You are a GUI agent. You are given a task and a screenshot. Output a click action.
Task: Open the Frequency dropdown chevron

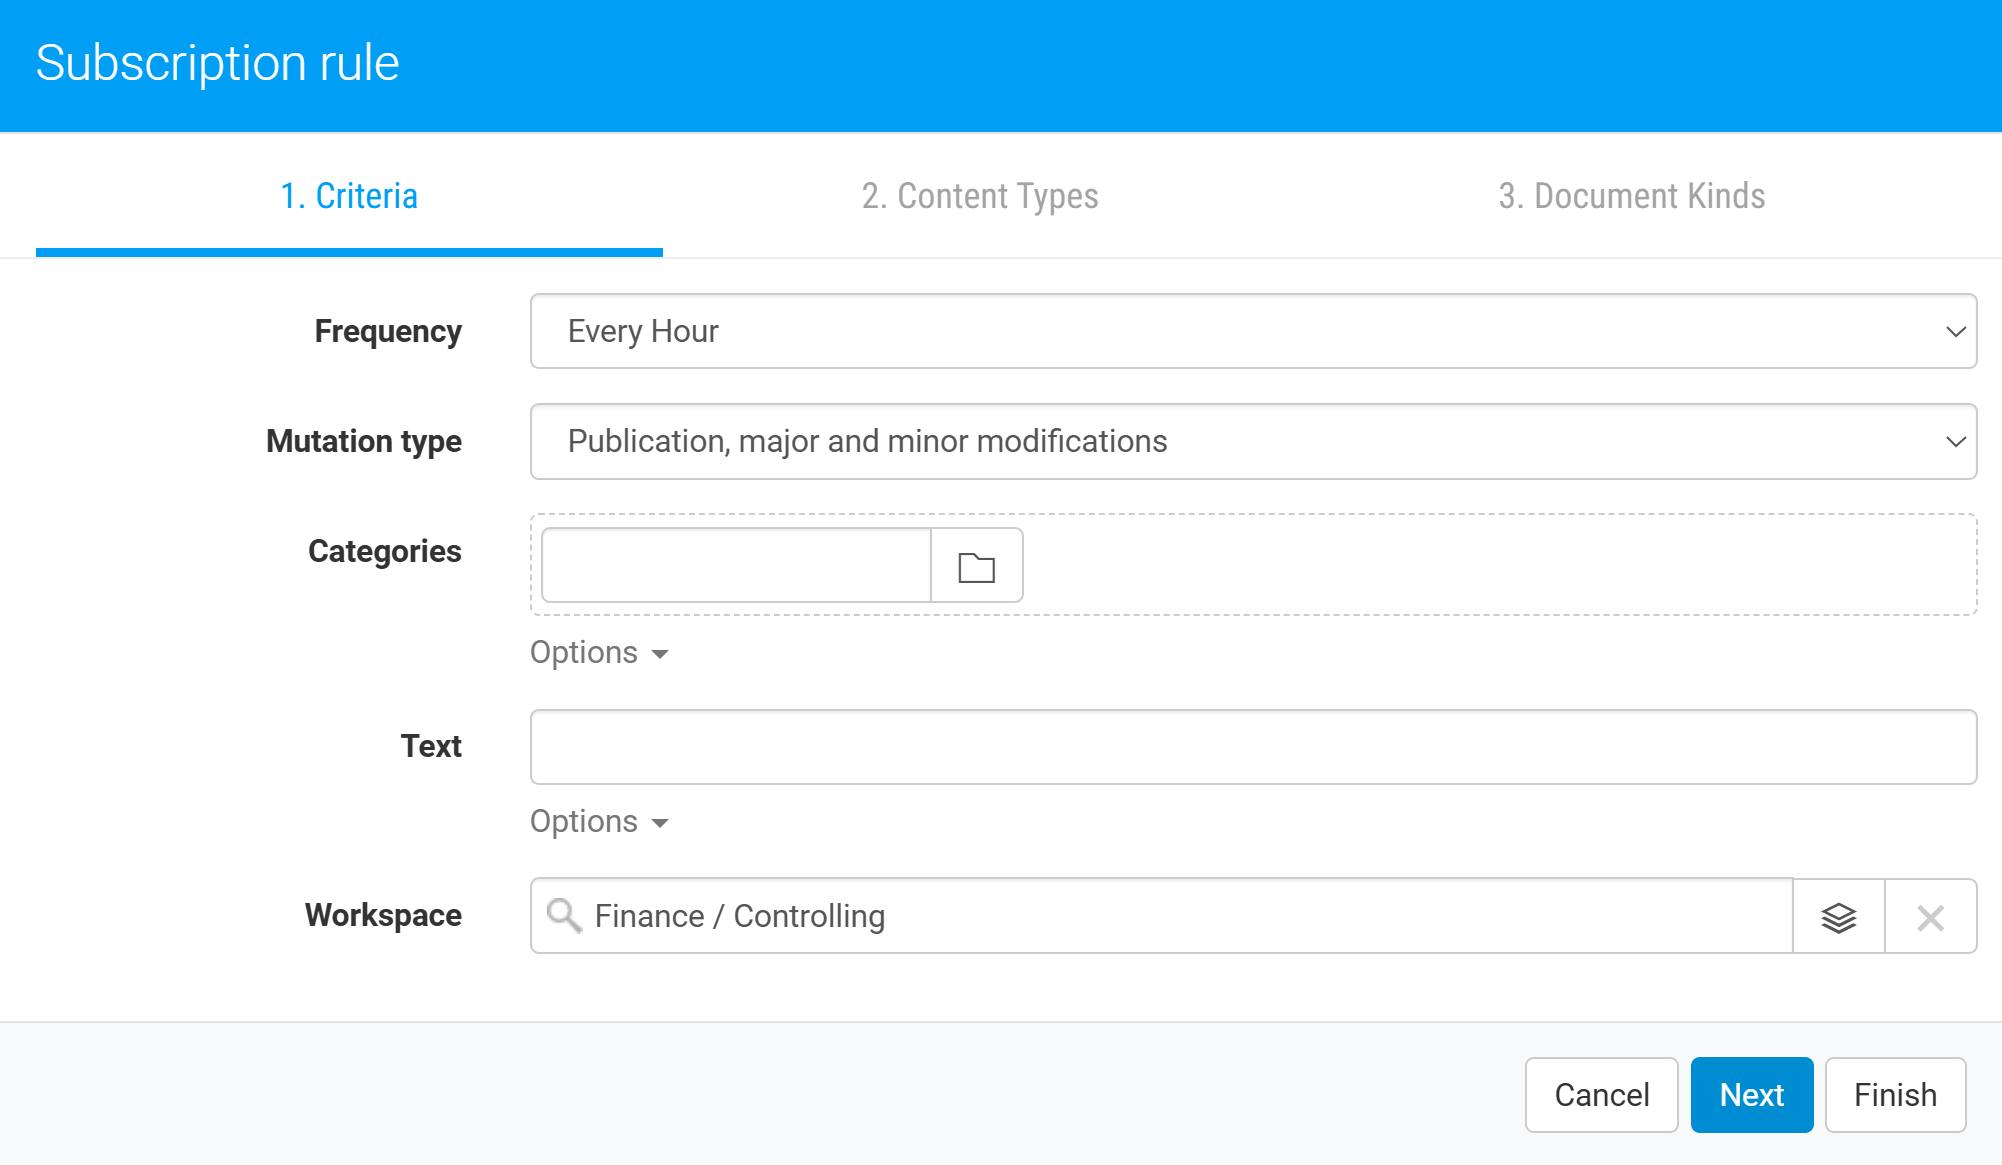tap(1955, 331)
